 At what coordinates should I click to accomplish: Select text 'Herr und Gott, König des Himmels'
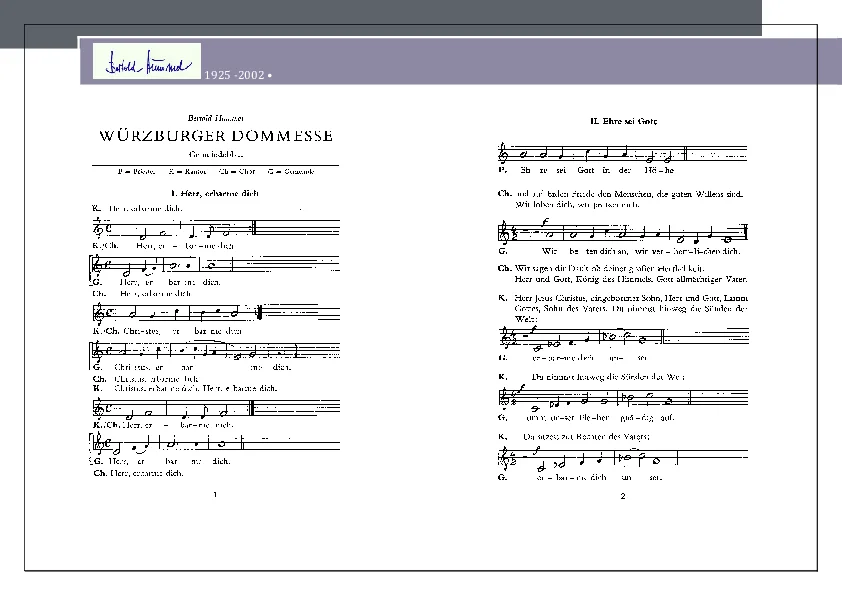coord(583,279)
